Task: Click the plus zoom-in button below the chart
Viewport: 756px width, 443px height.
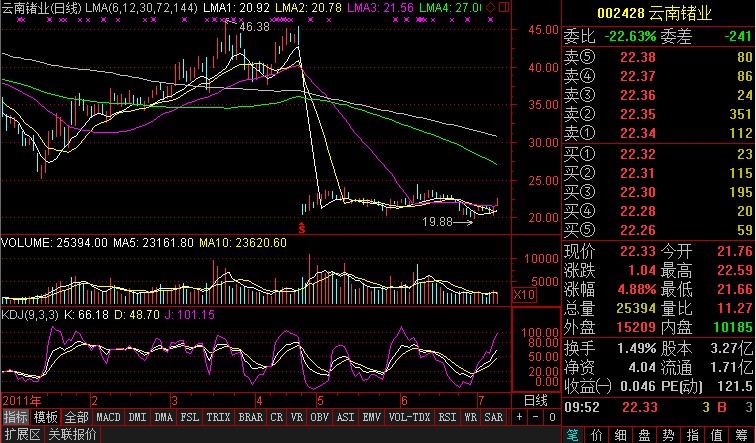Action: pyautogui.click(x=519, y=417)
